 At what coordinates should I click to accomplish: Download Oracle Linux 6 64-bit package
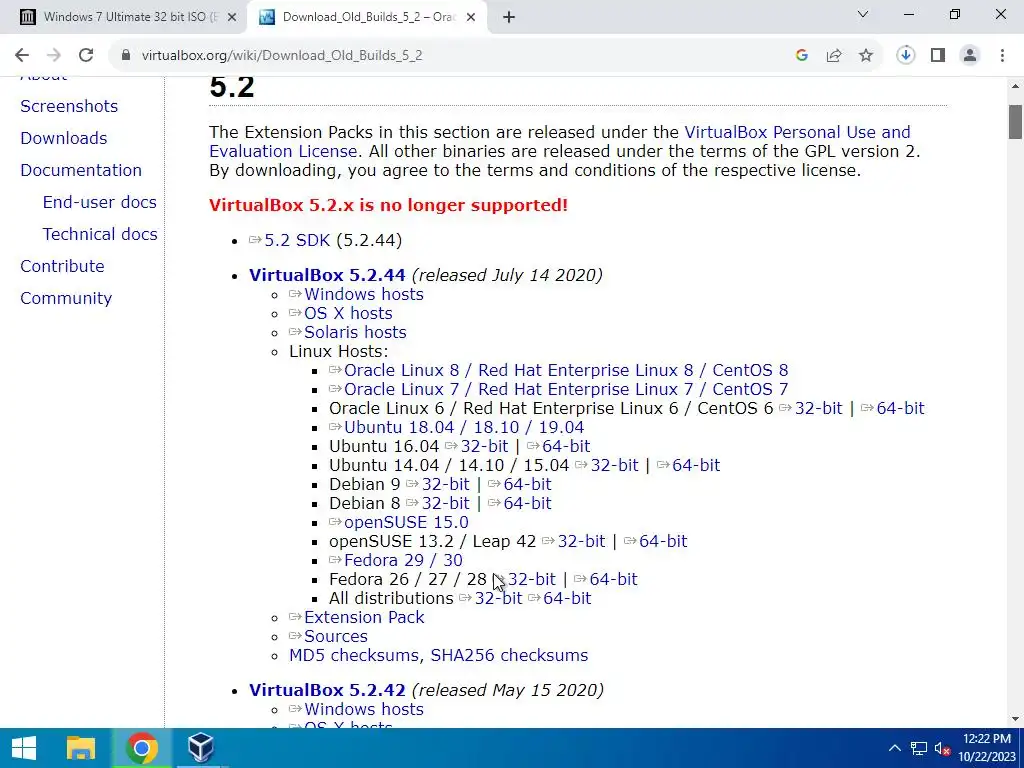pos(901,408)
